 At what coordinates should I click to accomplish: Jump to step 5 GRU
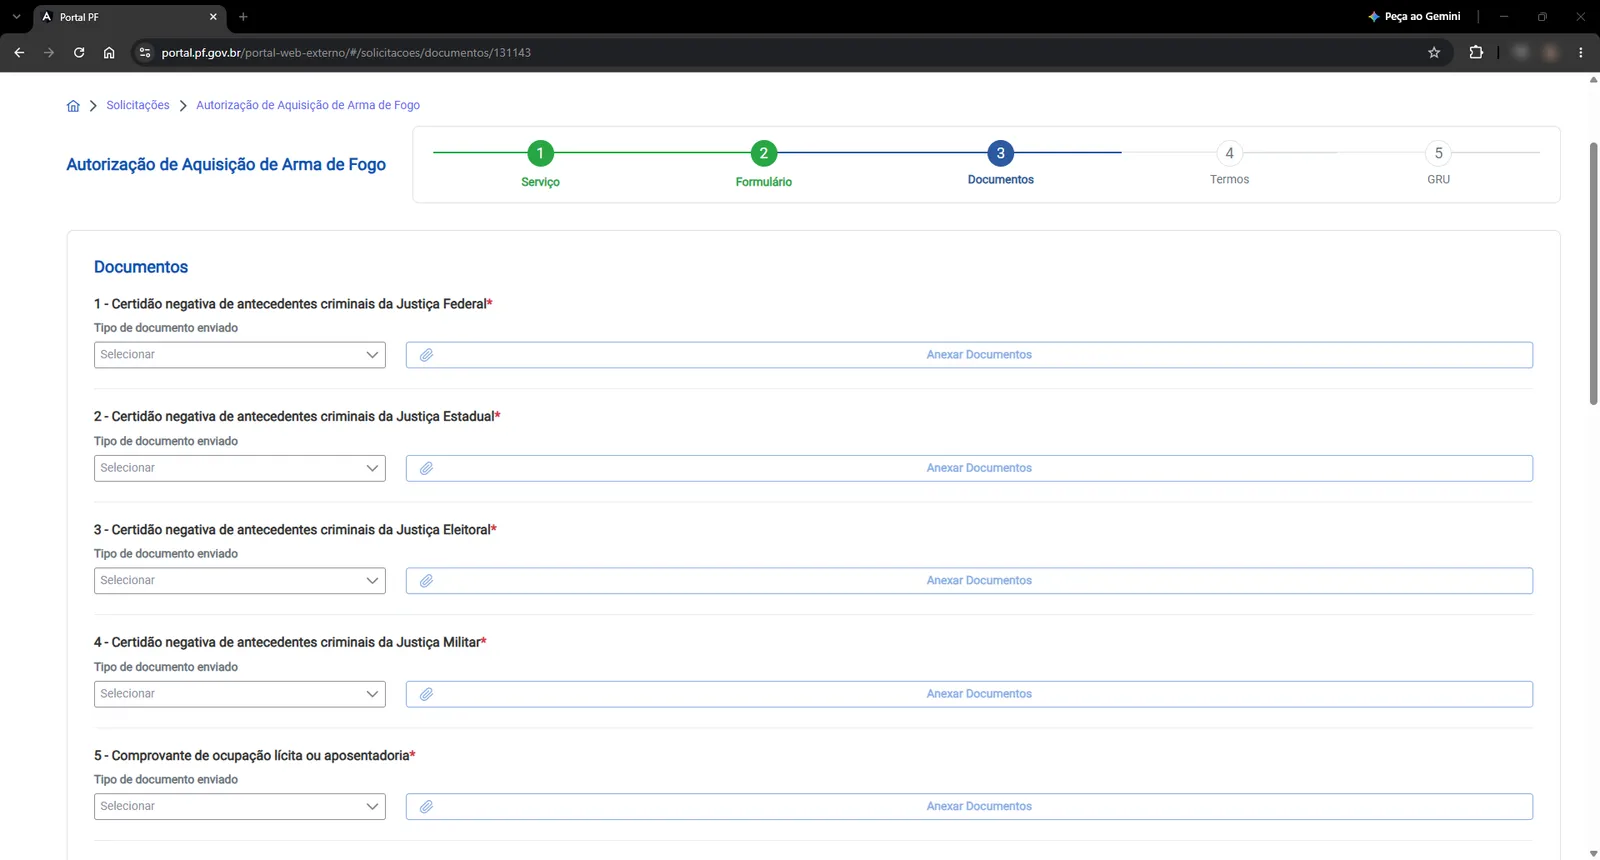tap(1438, 153)
